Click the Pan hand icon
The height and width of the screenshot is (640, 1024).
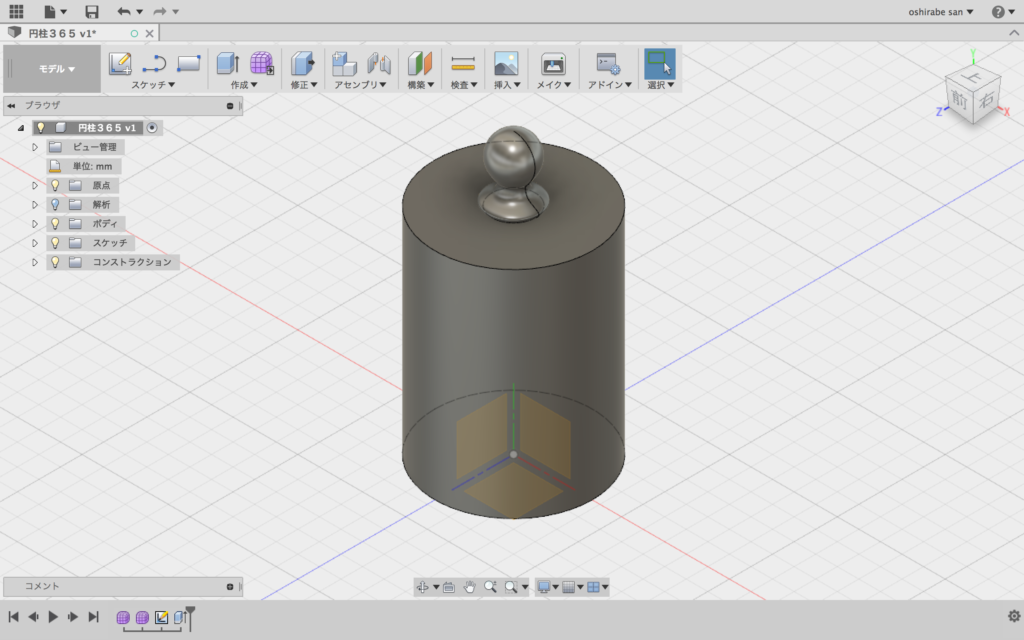[x=470, y=587]
